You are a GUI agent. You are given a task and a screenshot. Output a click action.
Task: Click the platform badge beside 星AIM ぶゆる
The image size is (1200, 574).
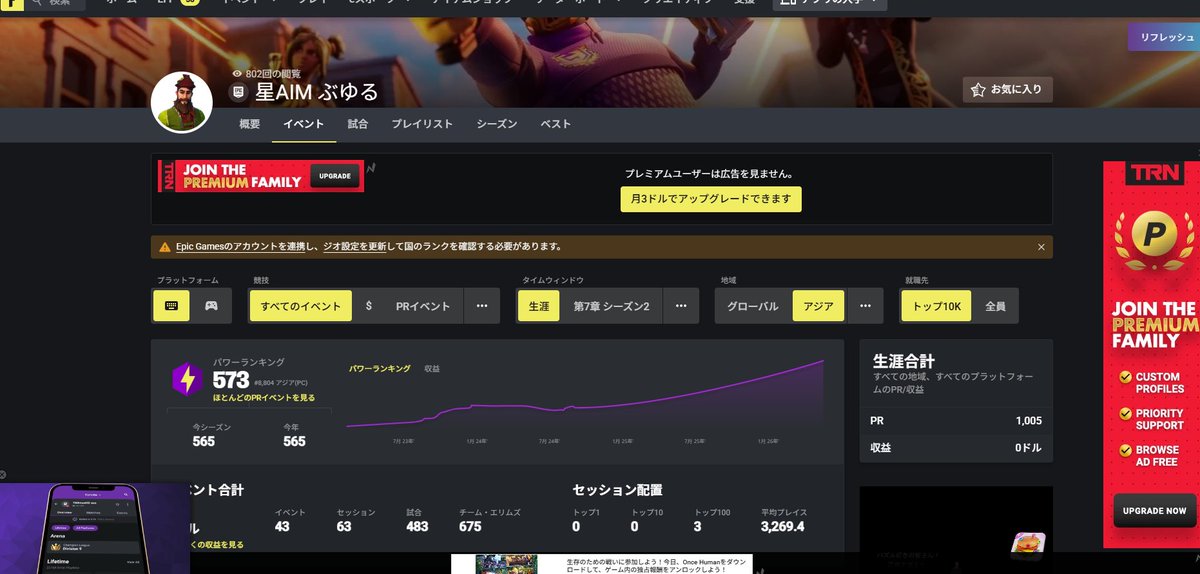pyautogui.click(x=238, y=92)
